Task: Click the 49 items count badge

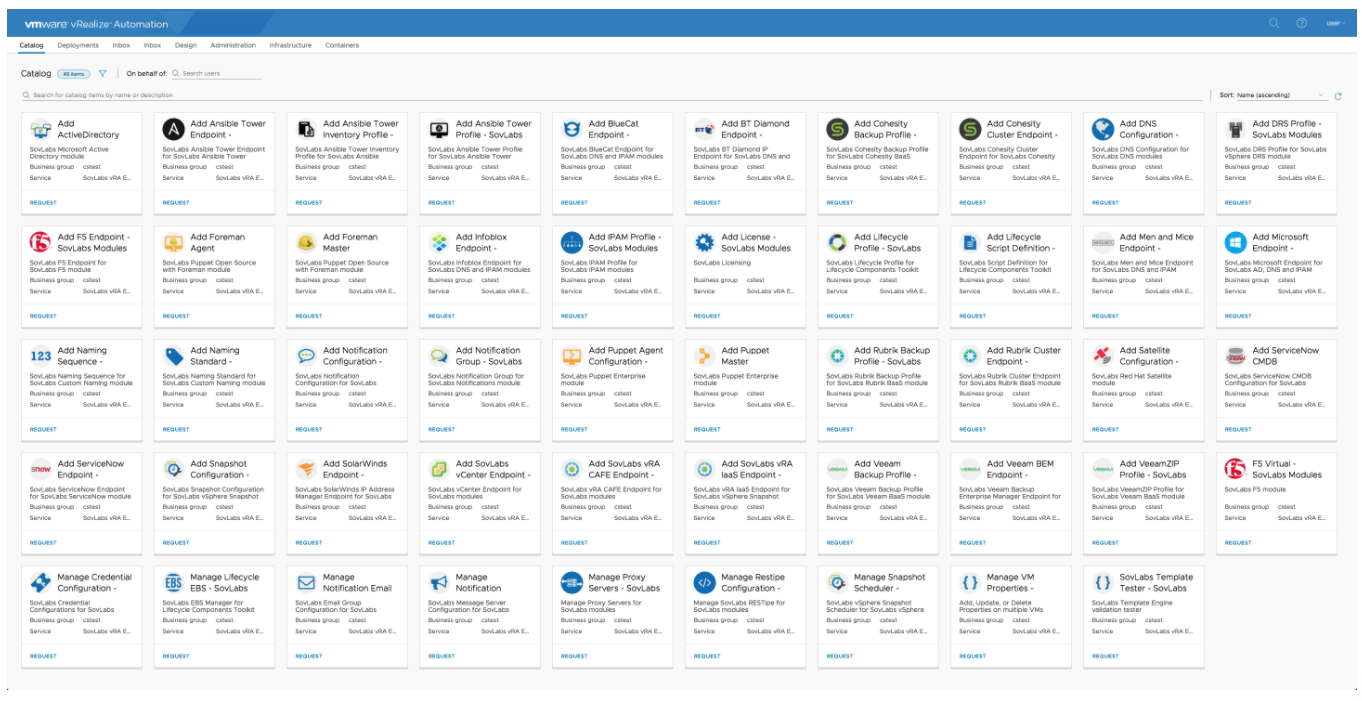Action: point(73,74)
